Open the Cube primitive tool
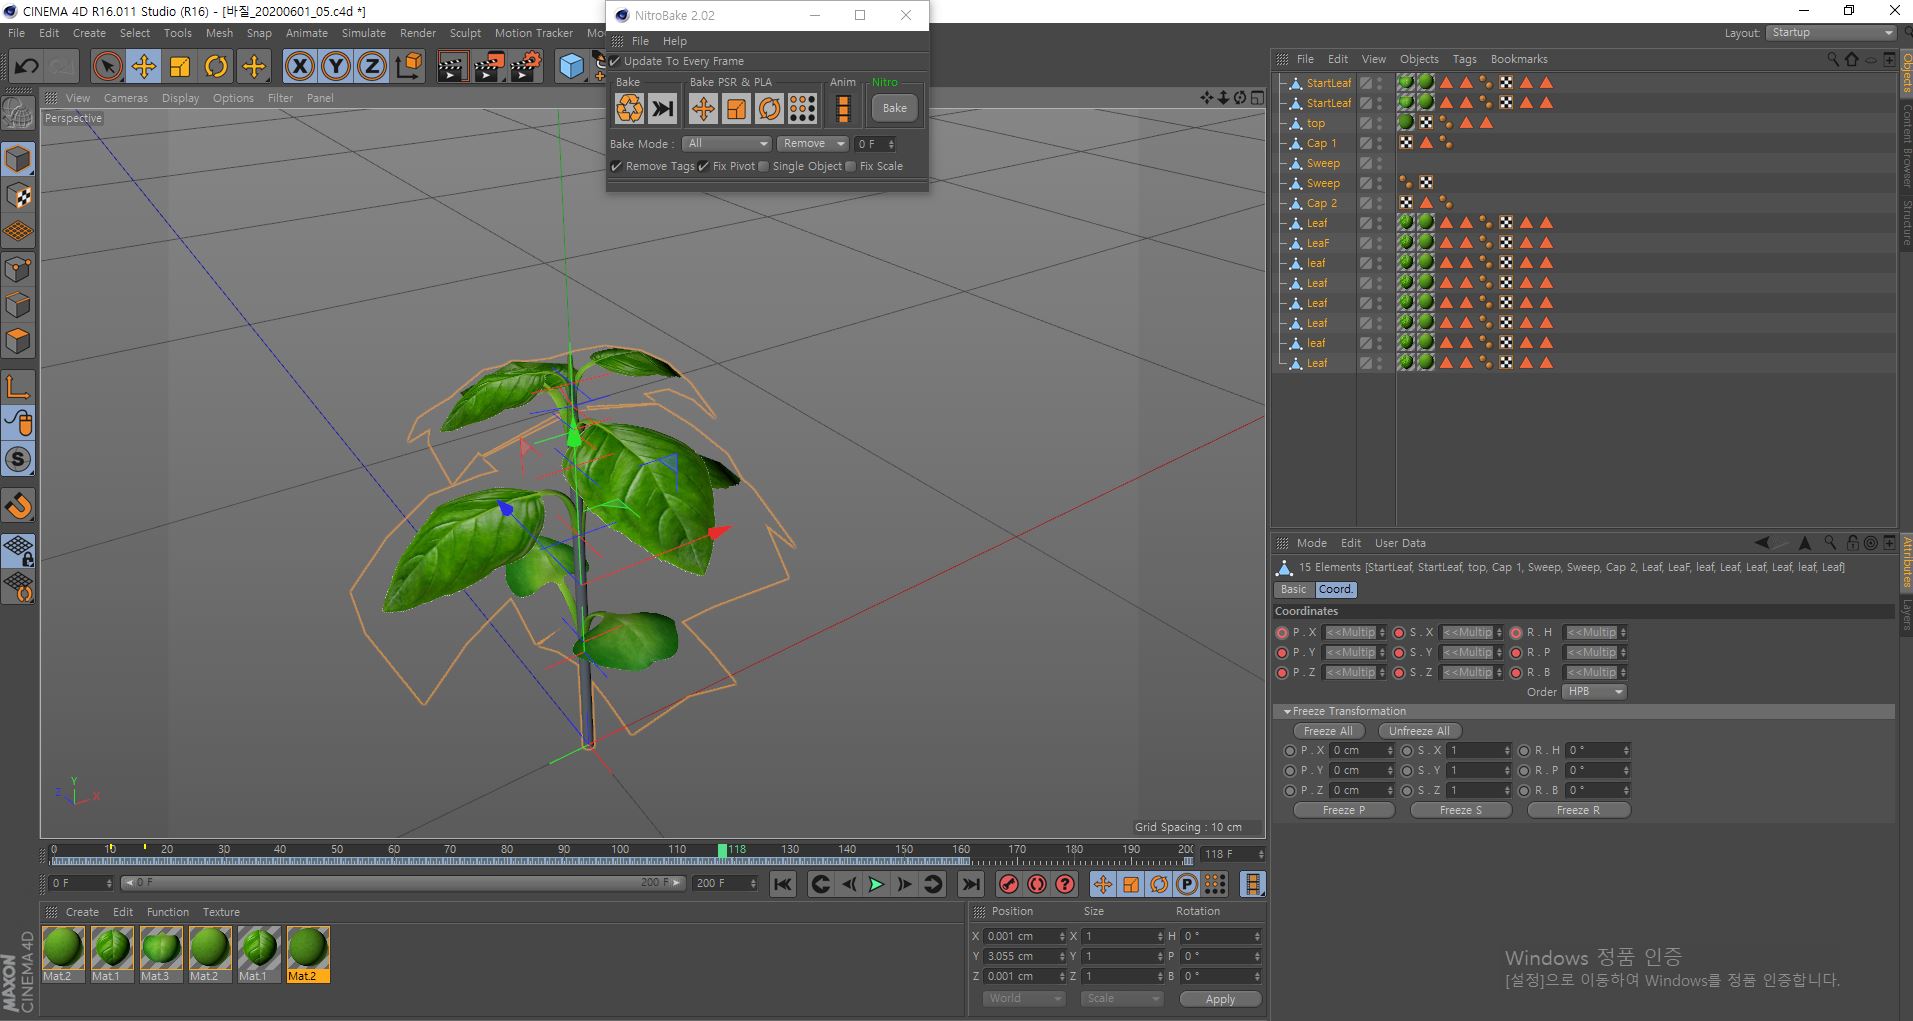 pos(571,67)
